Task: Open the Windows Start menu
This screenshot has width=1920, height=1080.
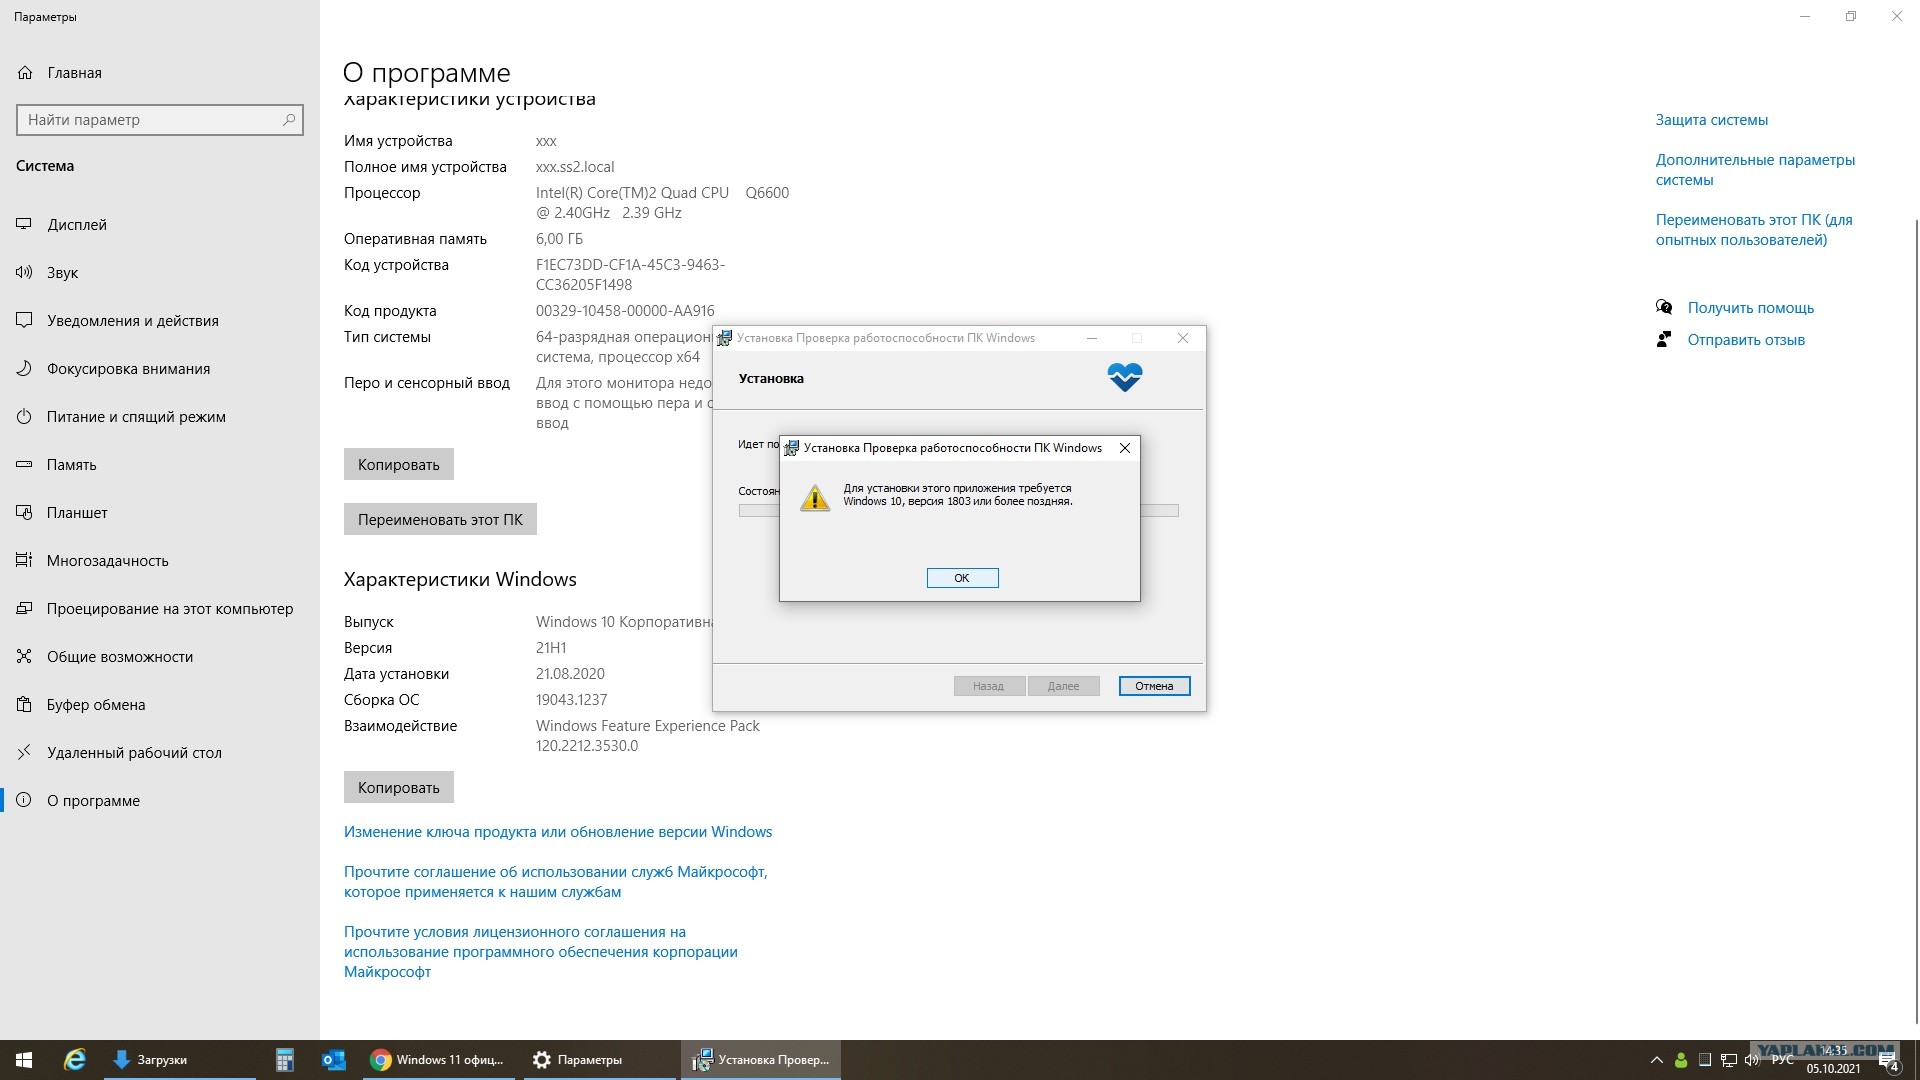Action: (24, 1060)
